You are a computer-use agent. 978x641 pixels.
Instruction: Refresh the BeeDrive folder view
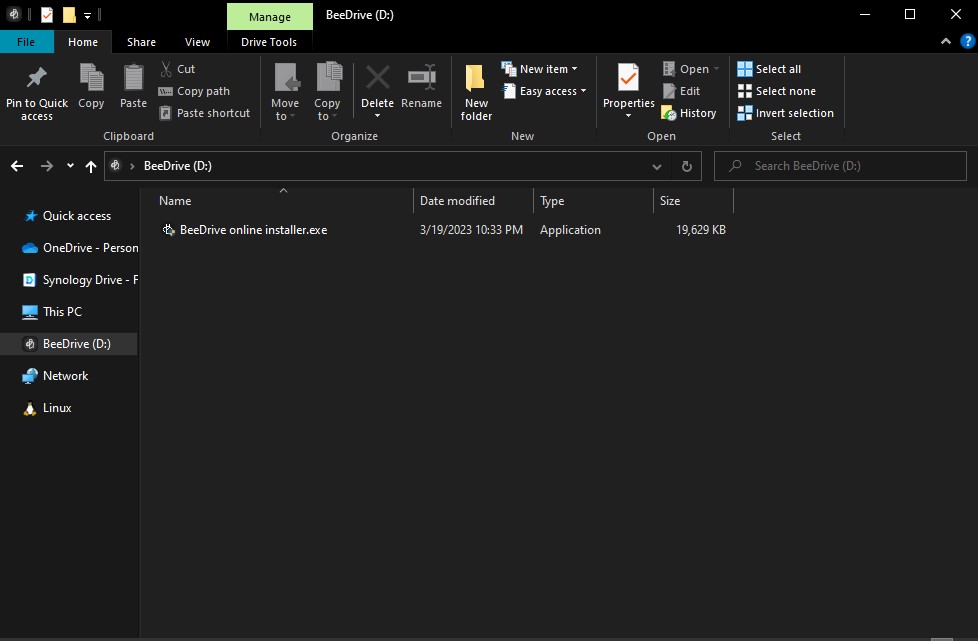(x=687, y=166)
